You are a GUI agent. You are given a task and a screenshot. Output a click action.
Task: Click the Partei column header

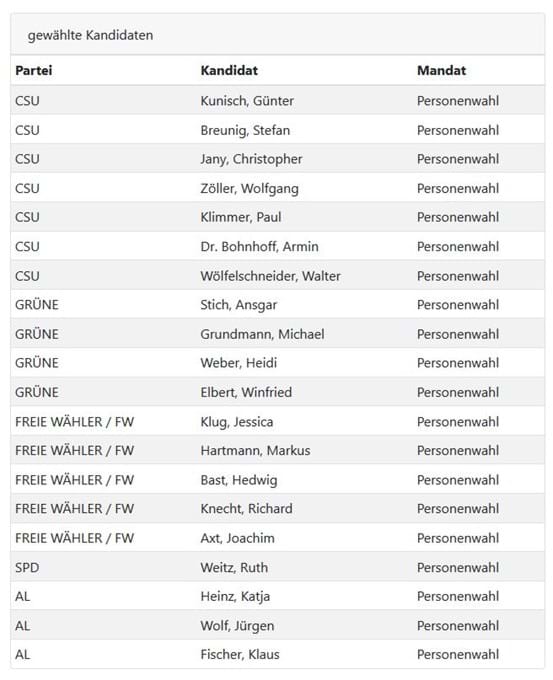pyautogui.click(x=33, y=70)
